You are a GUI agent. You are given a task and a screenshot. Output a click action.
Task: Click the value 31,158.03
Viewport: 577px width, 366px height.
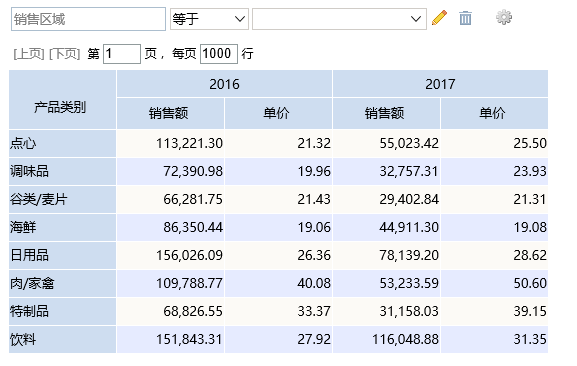pos(409,311)
